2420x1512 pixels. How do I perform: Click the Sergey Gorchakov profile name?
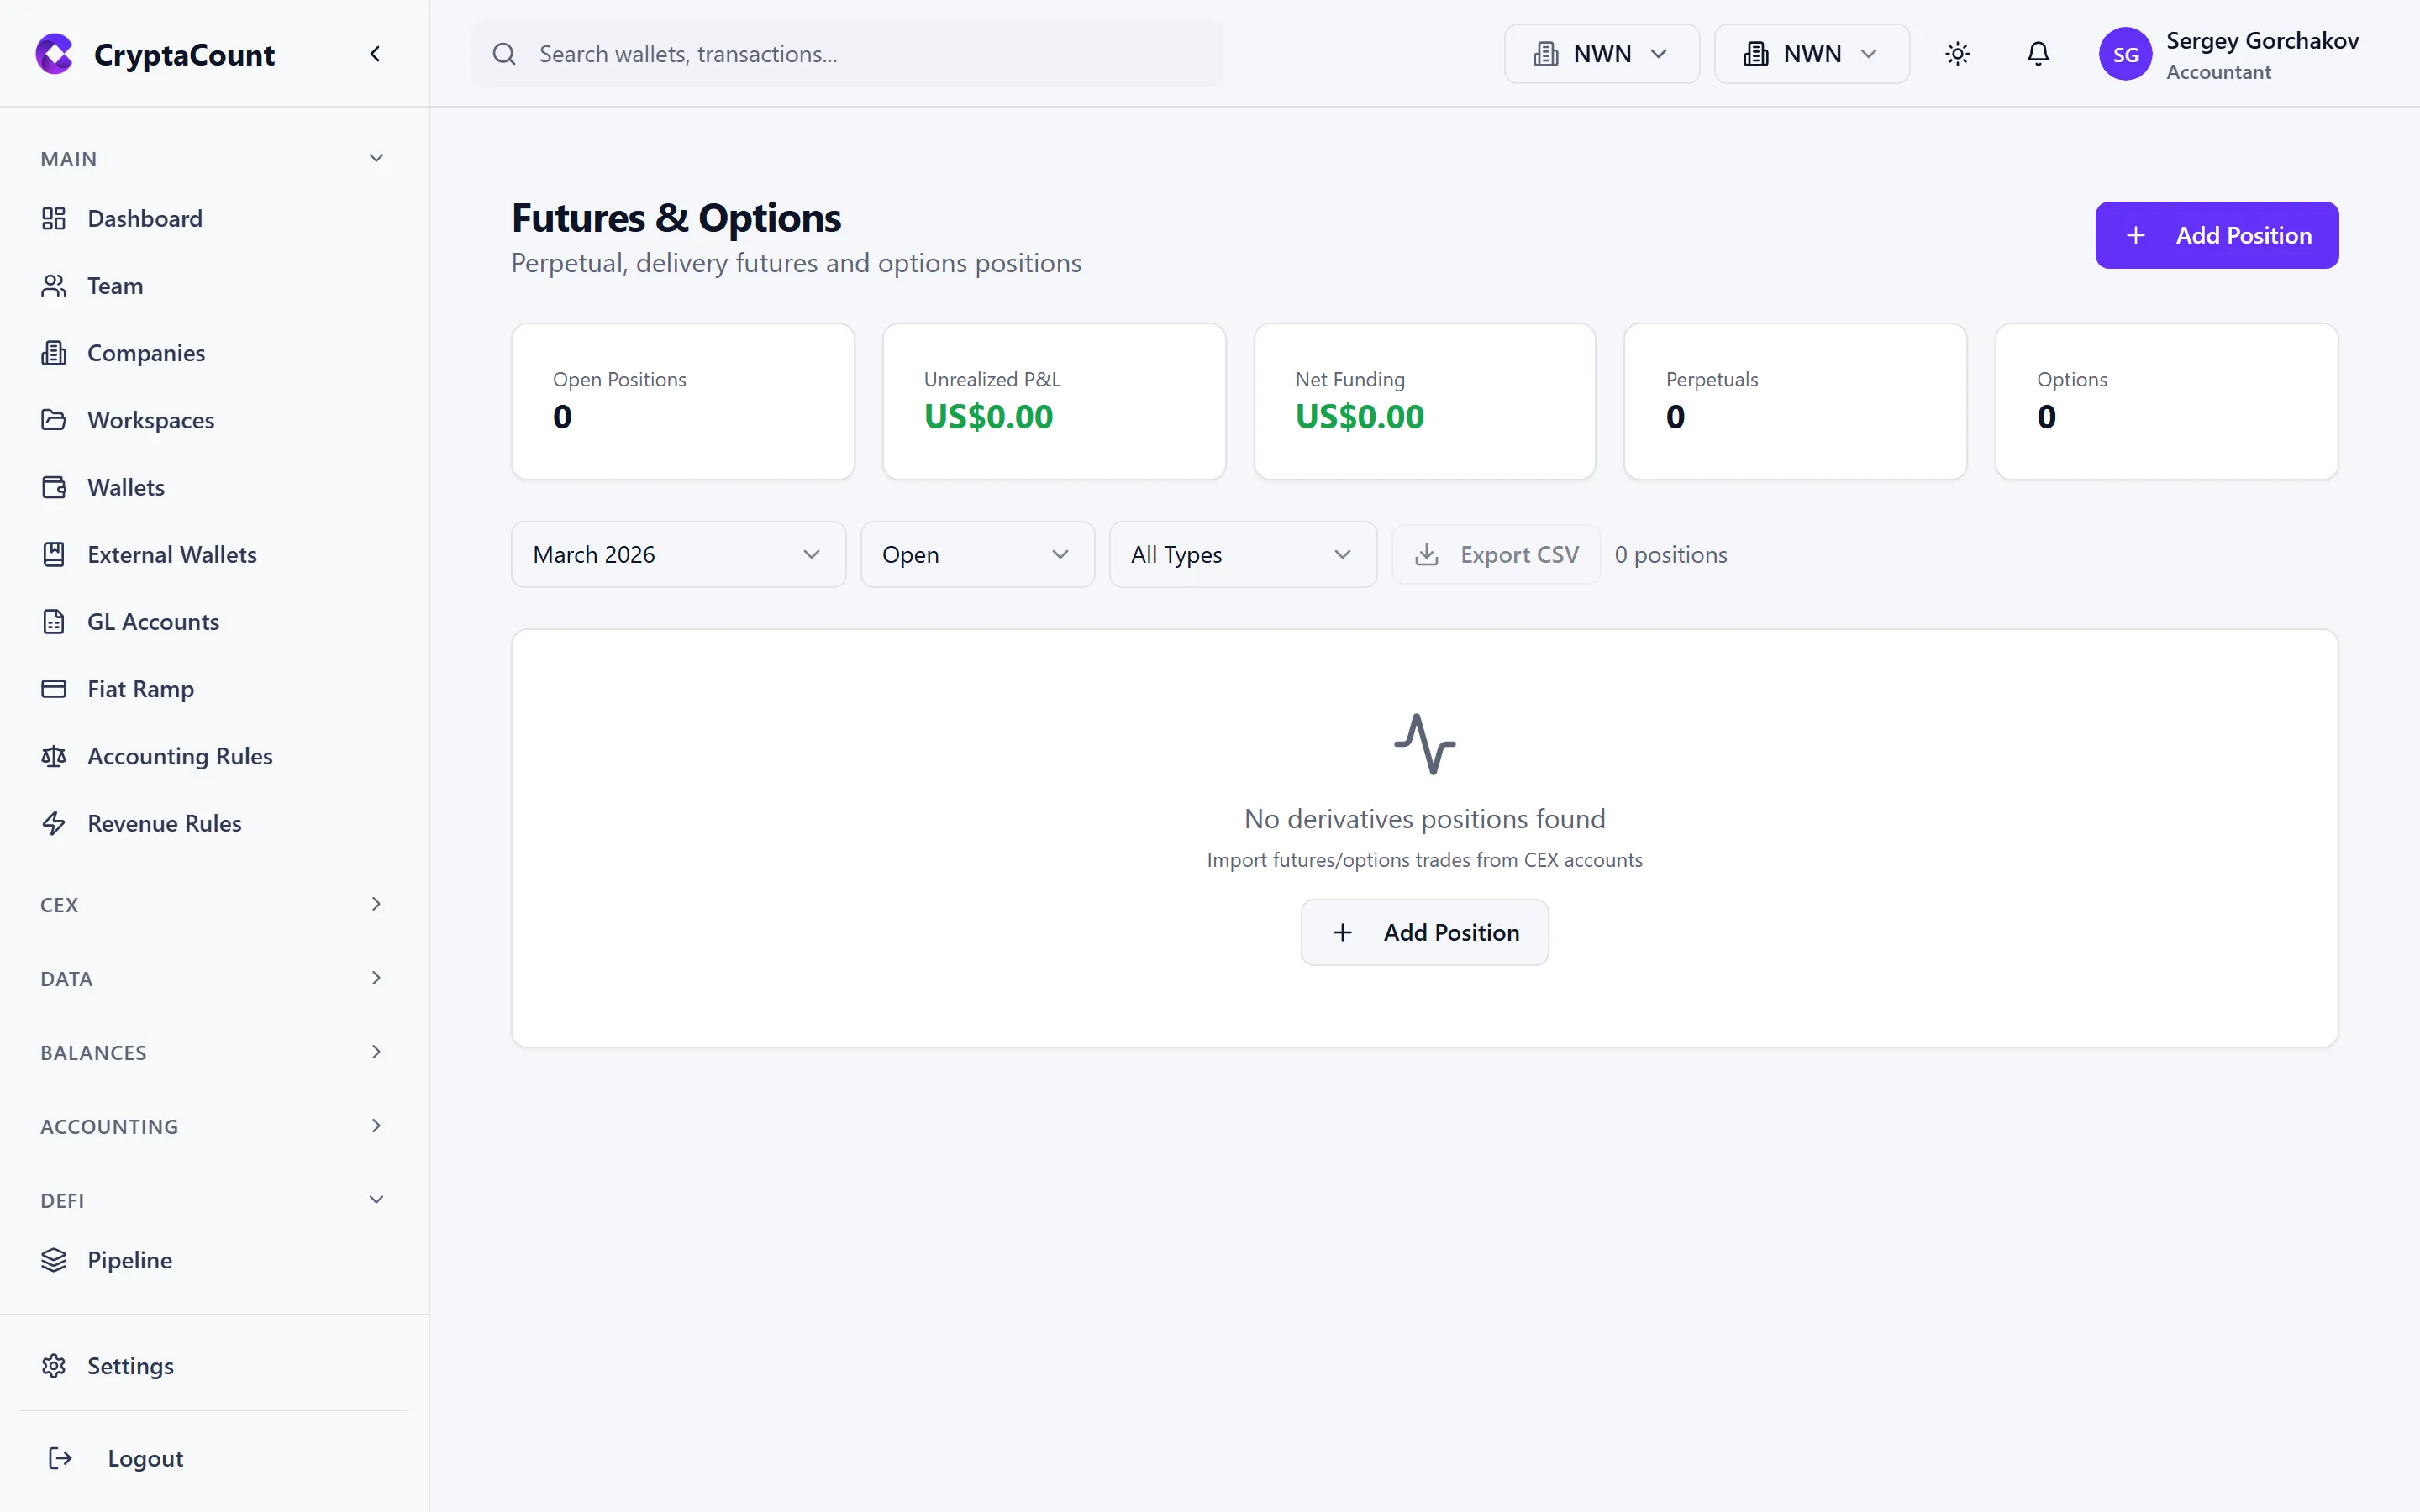coord(2262,41)
